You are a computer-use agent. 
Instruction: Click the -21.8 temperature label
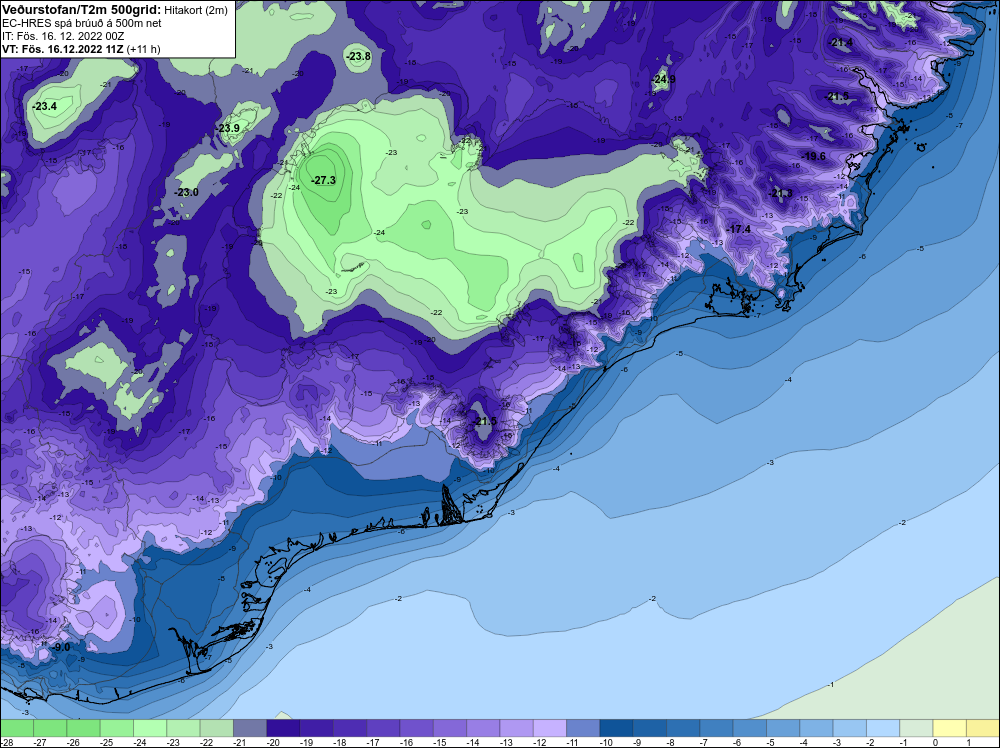[x=781, y=193]
